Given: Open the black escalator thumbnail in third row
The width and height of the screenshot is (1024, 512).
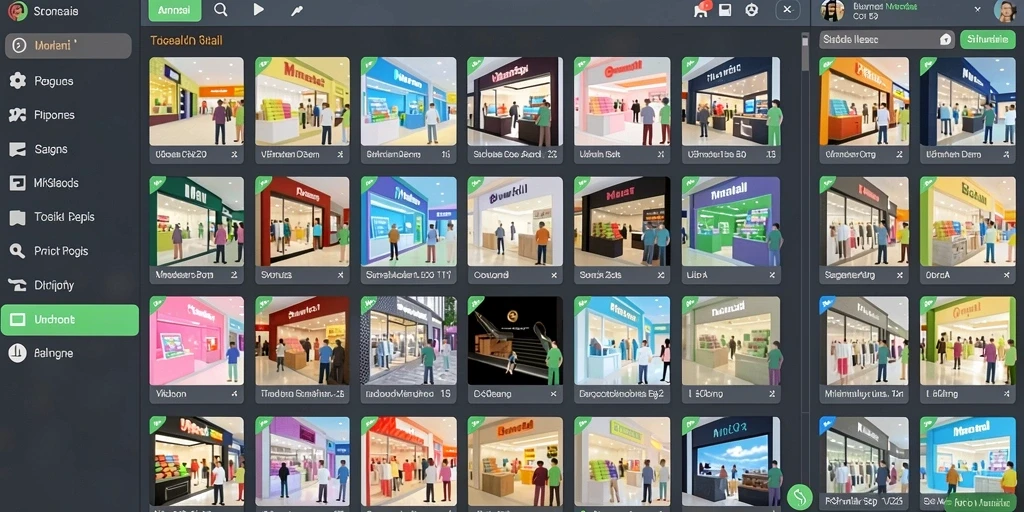Looking at the screenshot, I should (515, 341).
